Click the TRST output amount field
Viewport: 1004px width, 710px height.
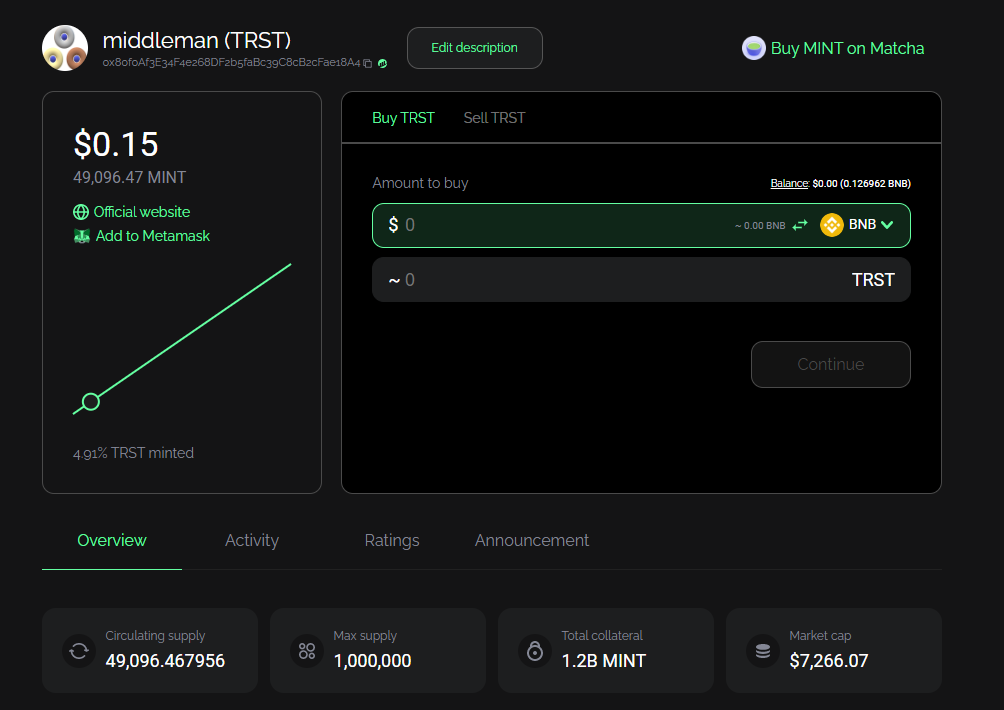click(641, 280)
